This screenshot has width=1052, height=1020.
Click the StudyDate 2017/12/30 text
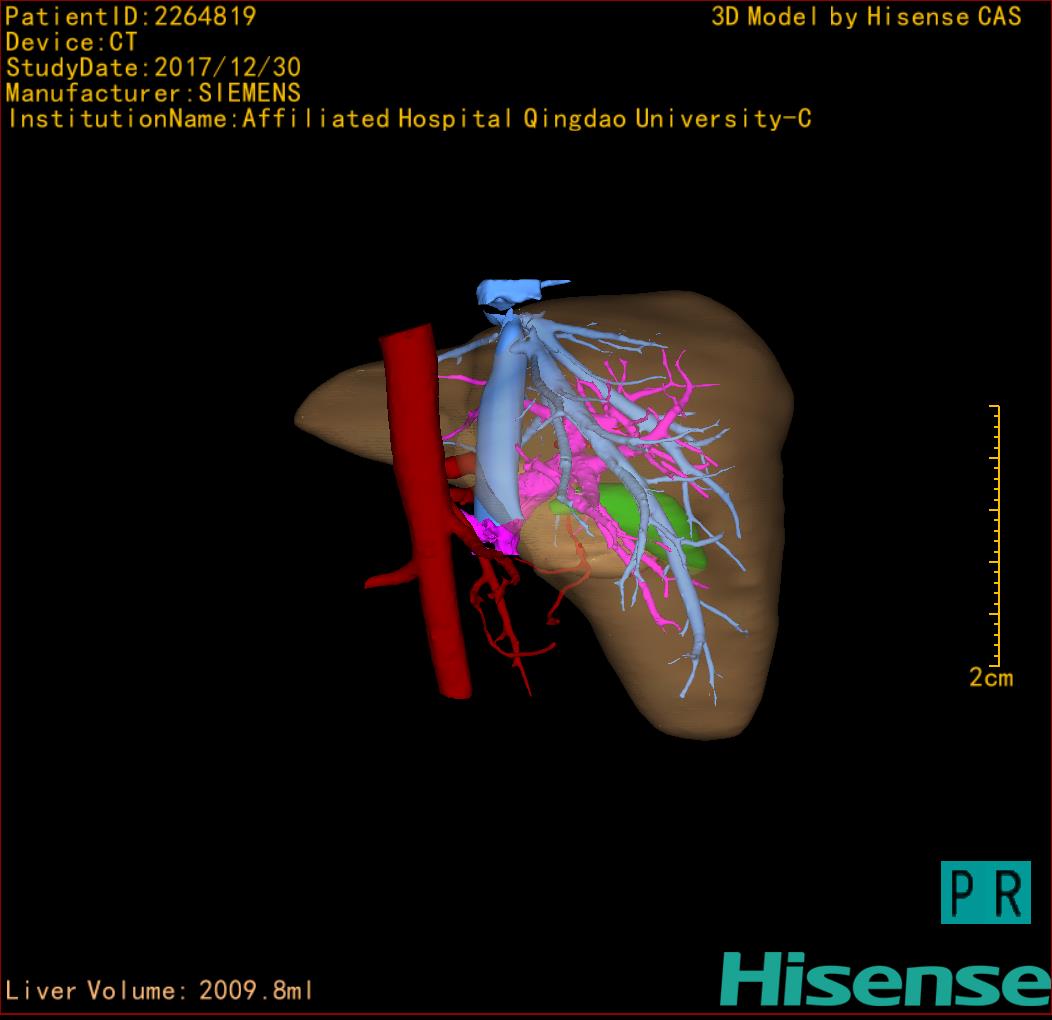tap(153, 68)
